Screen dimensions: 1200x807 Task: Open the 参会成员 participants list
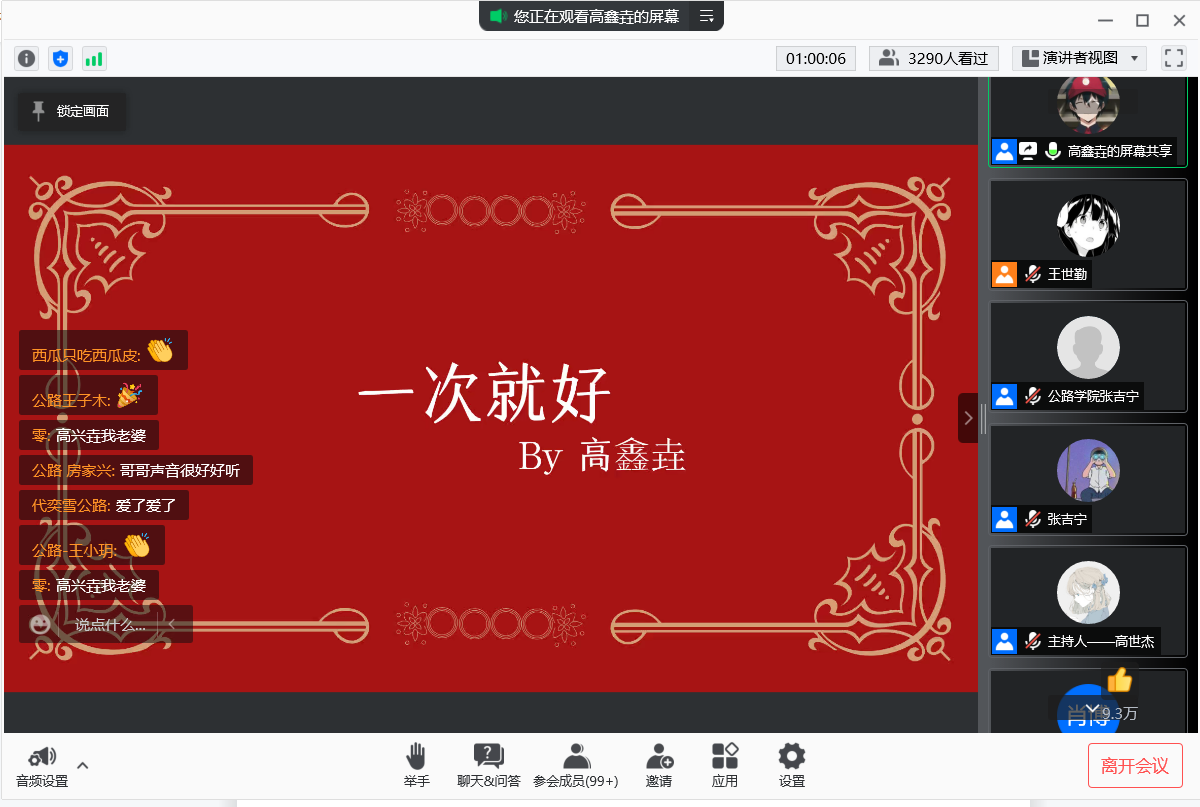coord(575,765)
